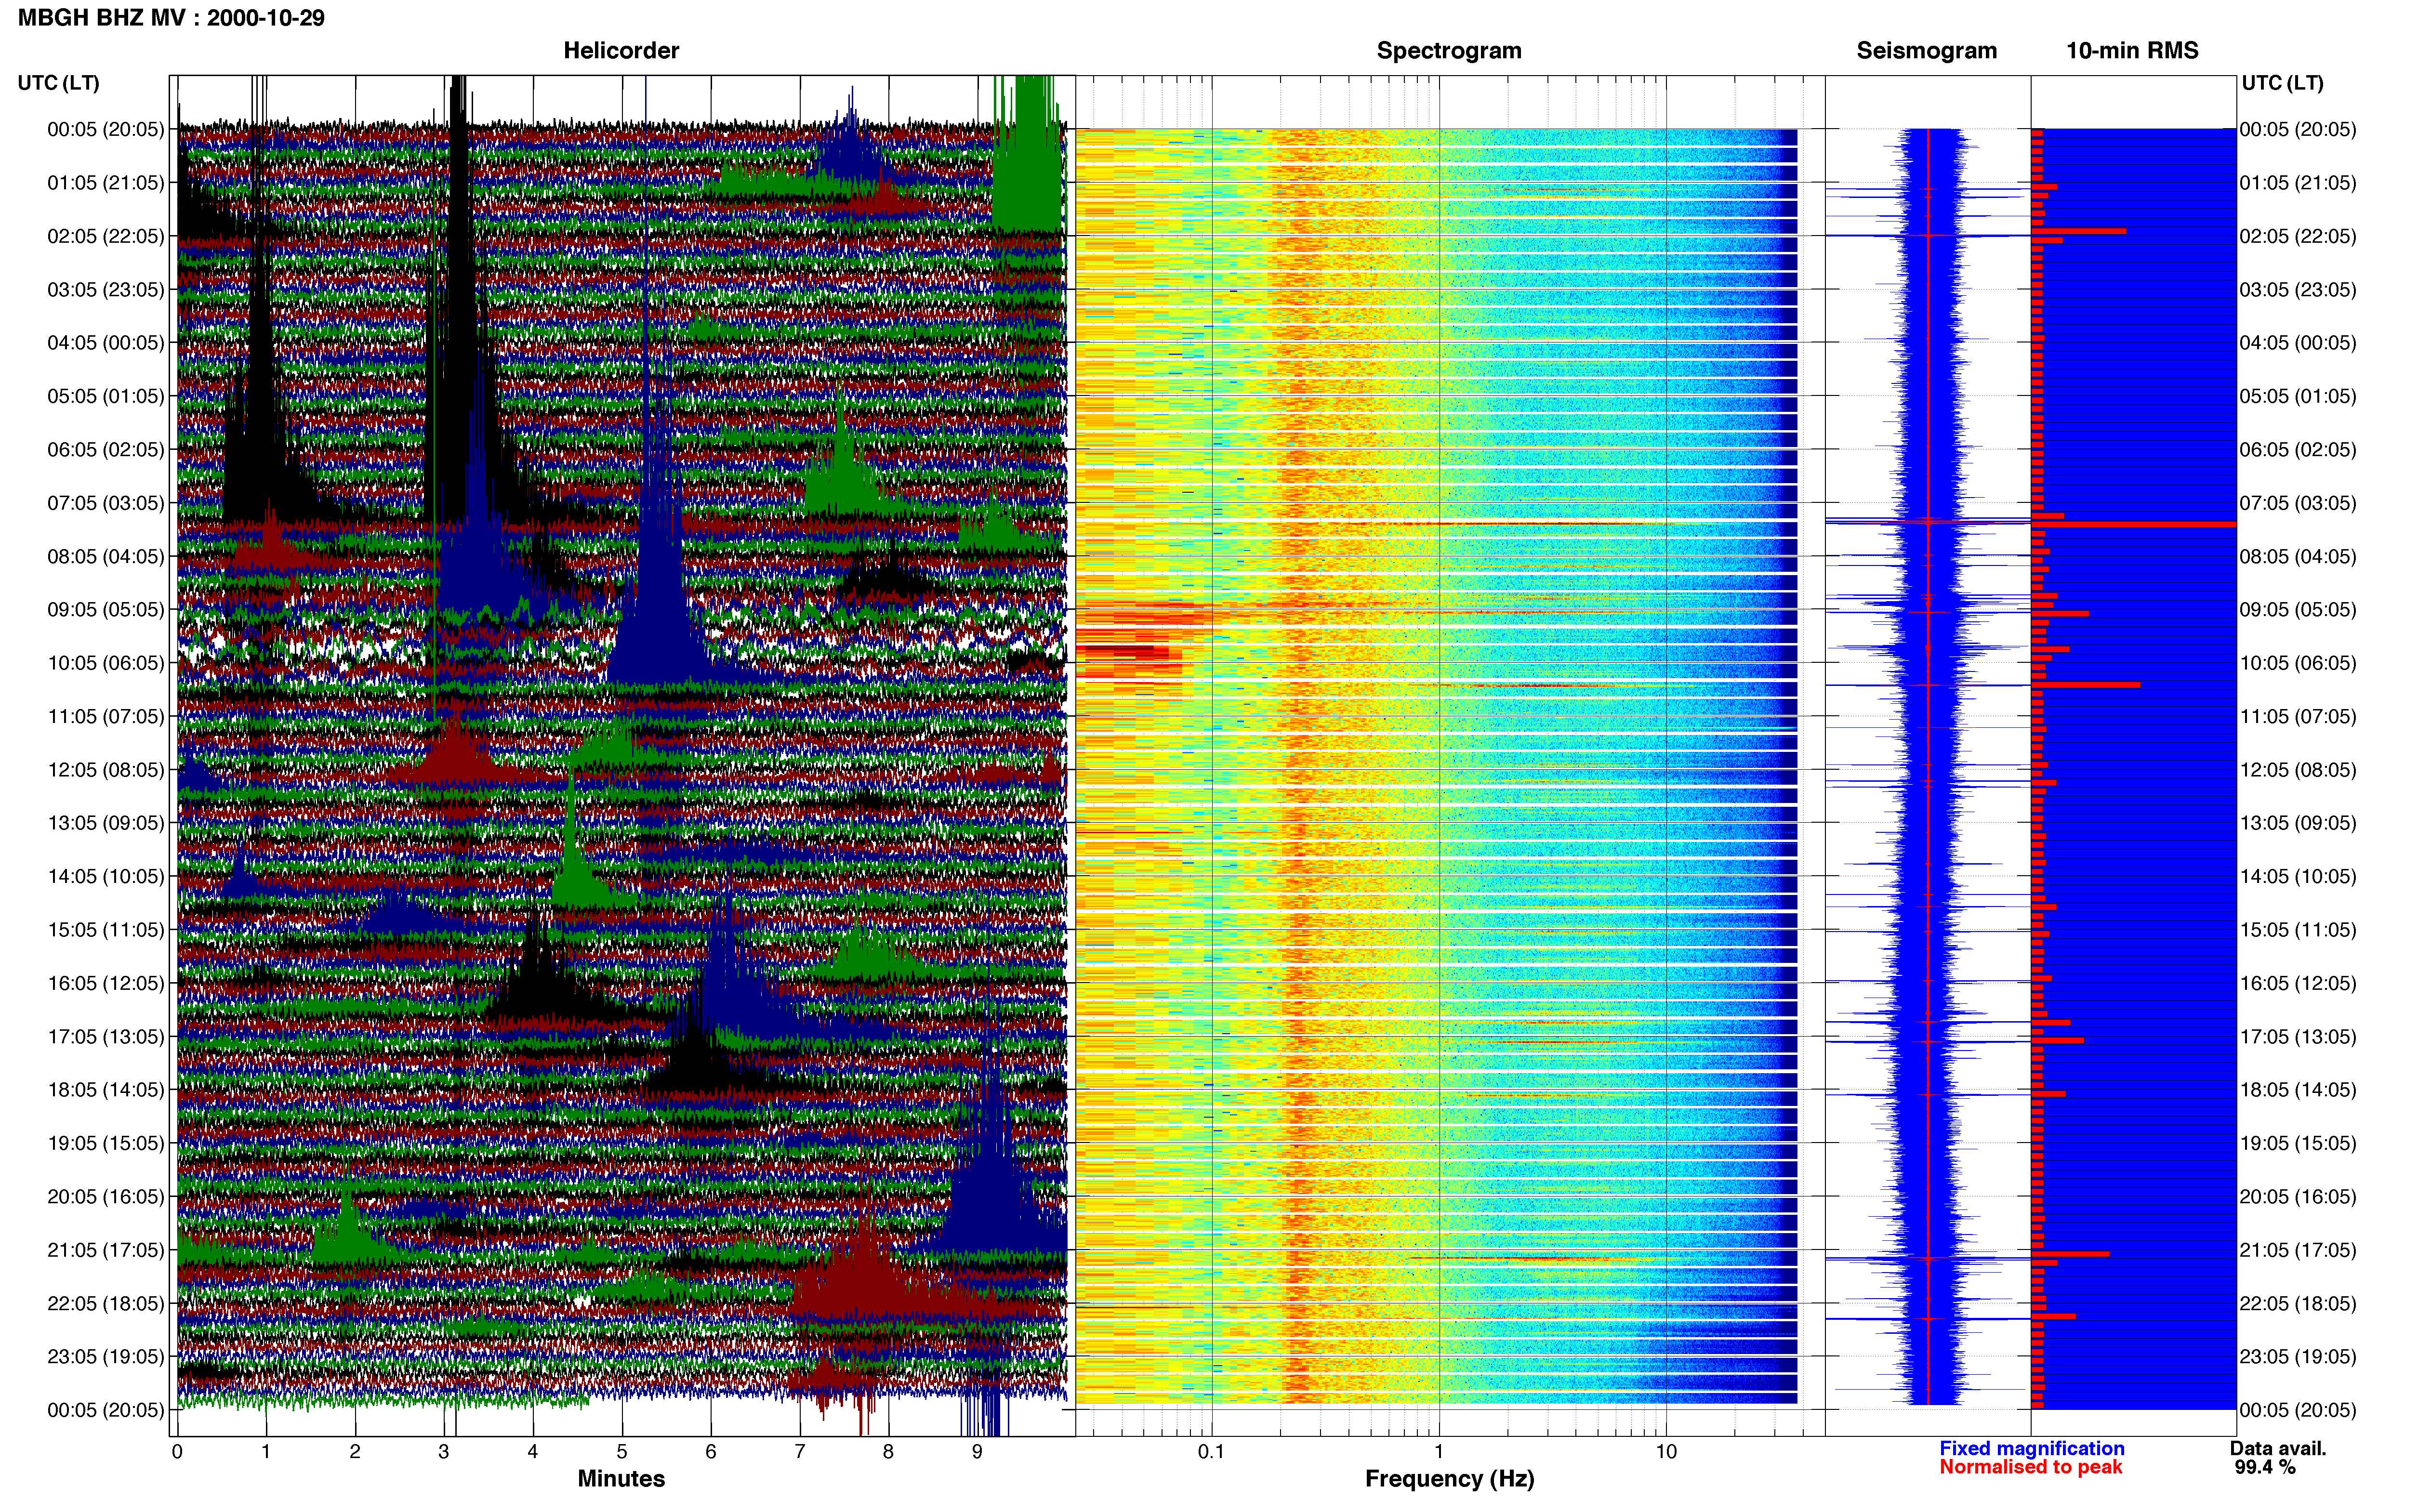Click the 'Data avail.' label
Image resolution: width=2418 pixels, height=1512 pixels.
tap(2278, 1448)
